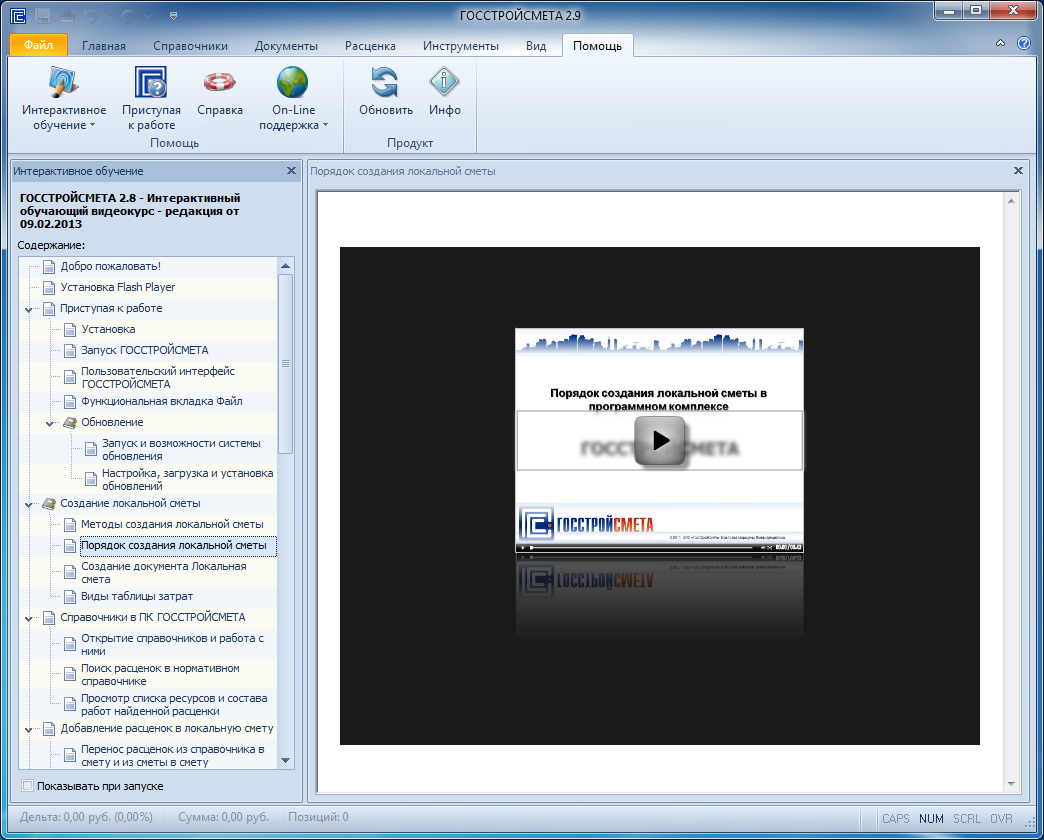This screenshot has height=840, width=1044.
Task: Collapse the Приступая к работе tree node
Action: click(x=29, y=310)
